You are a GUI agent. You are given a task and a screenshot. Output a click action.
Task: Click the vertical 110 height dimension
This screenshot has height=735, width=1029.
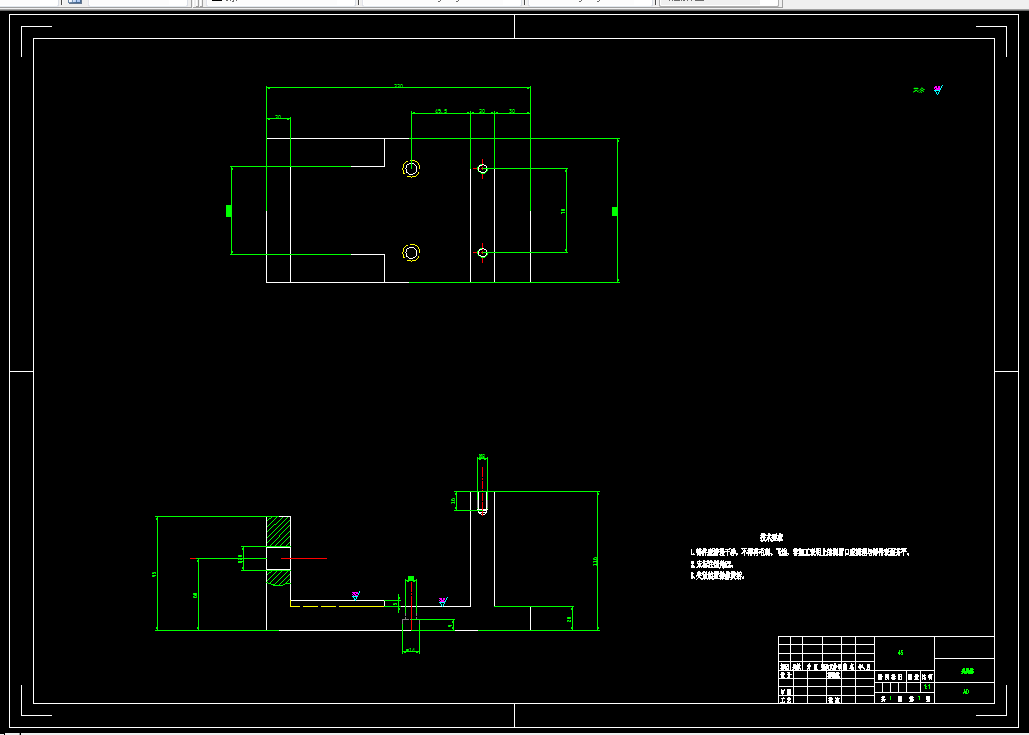595,561
